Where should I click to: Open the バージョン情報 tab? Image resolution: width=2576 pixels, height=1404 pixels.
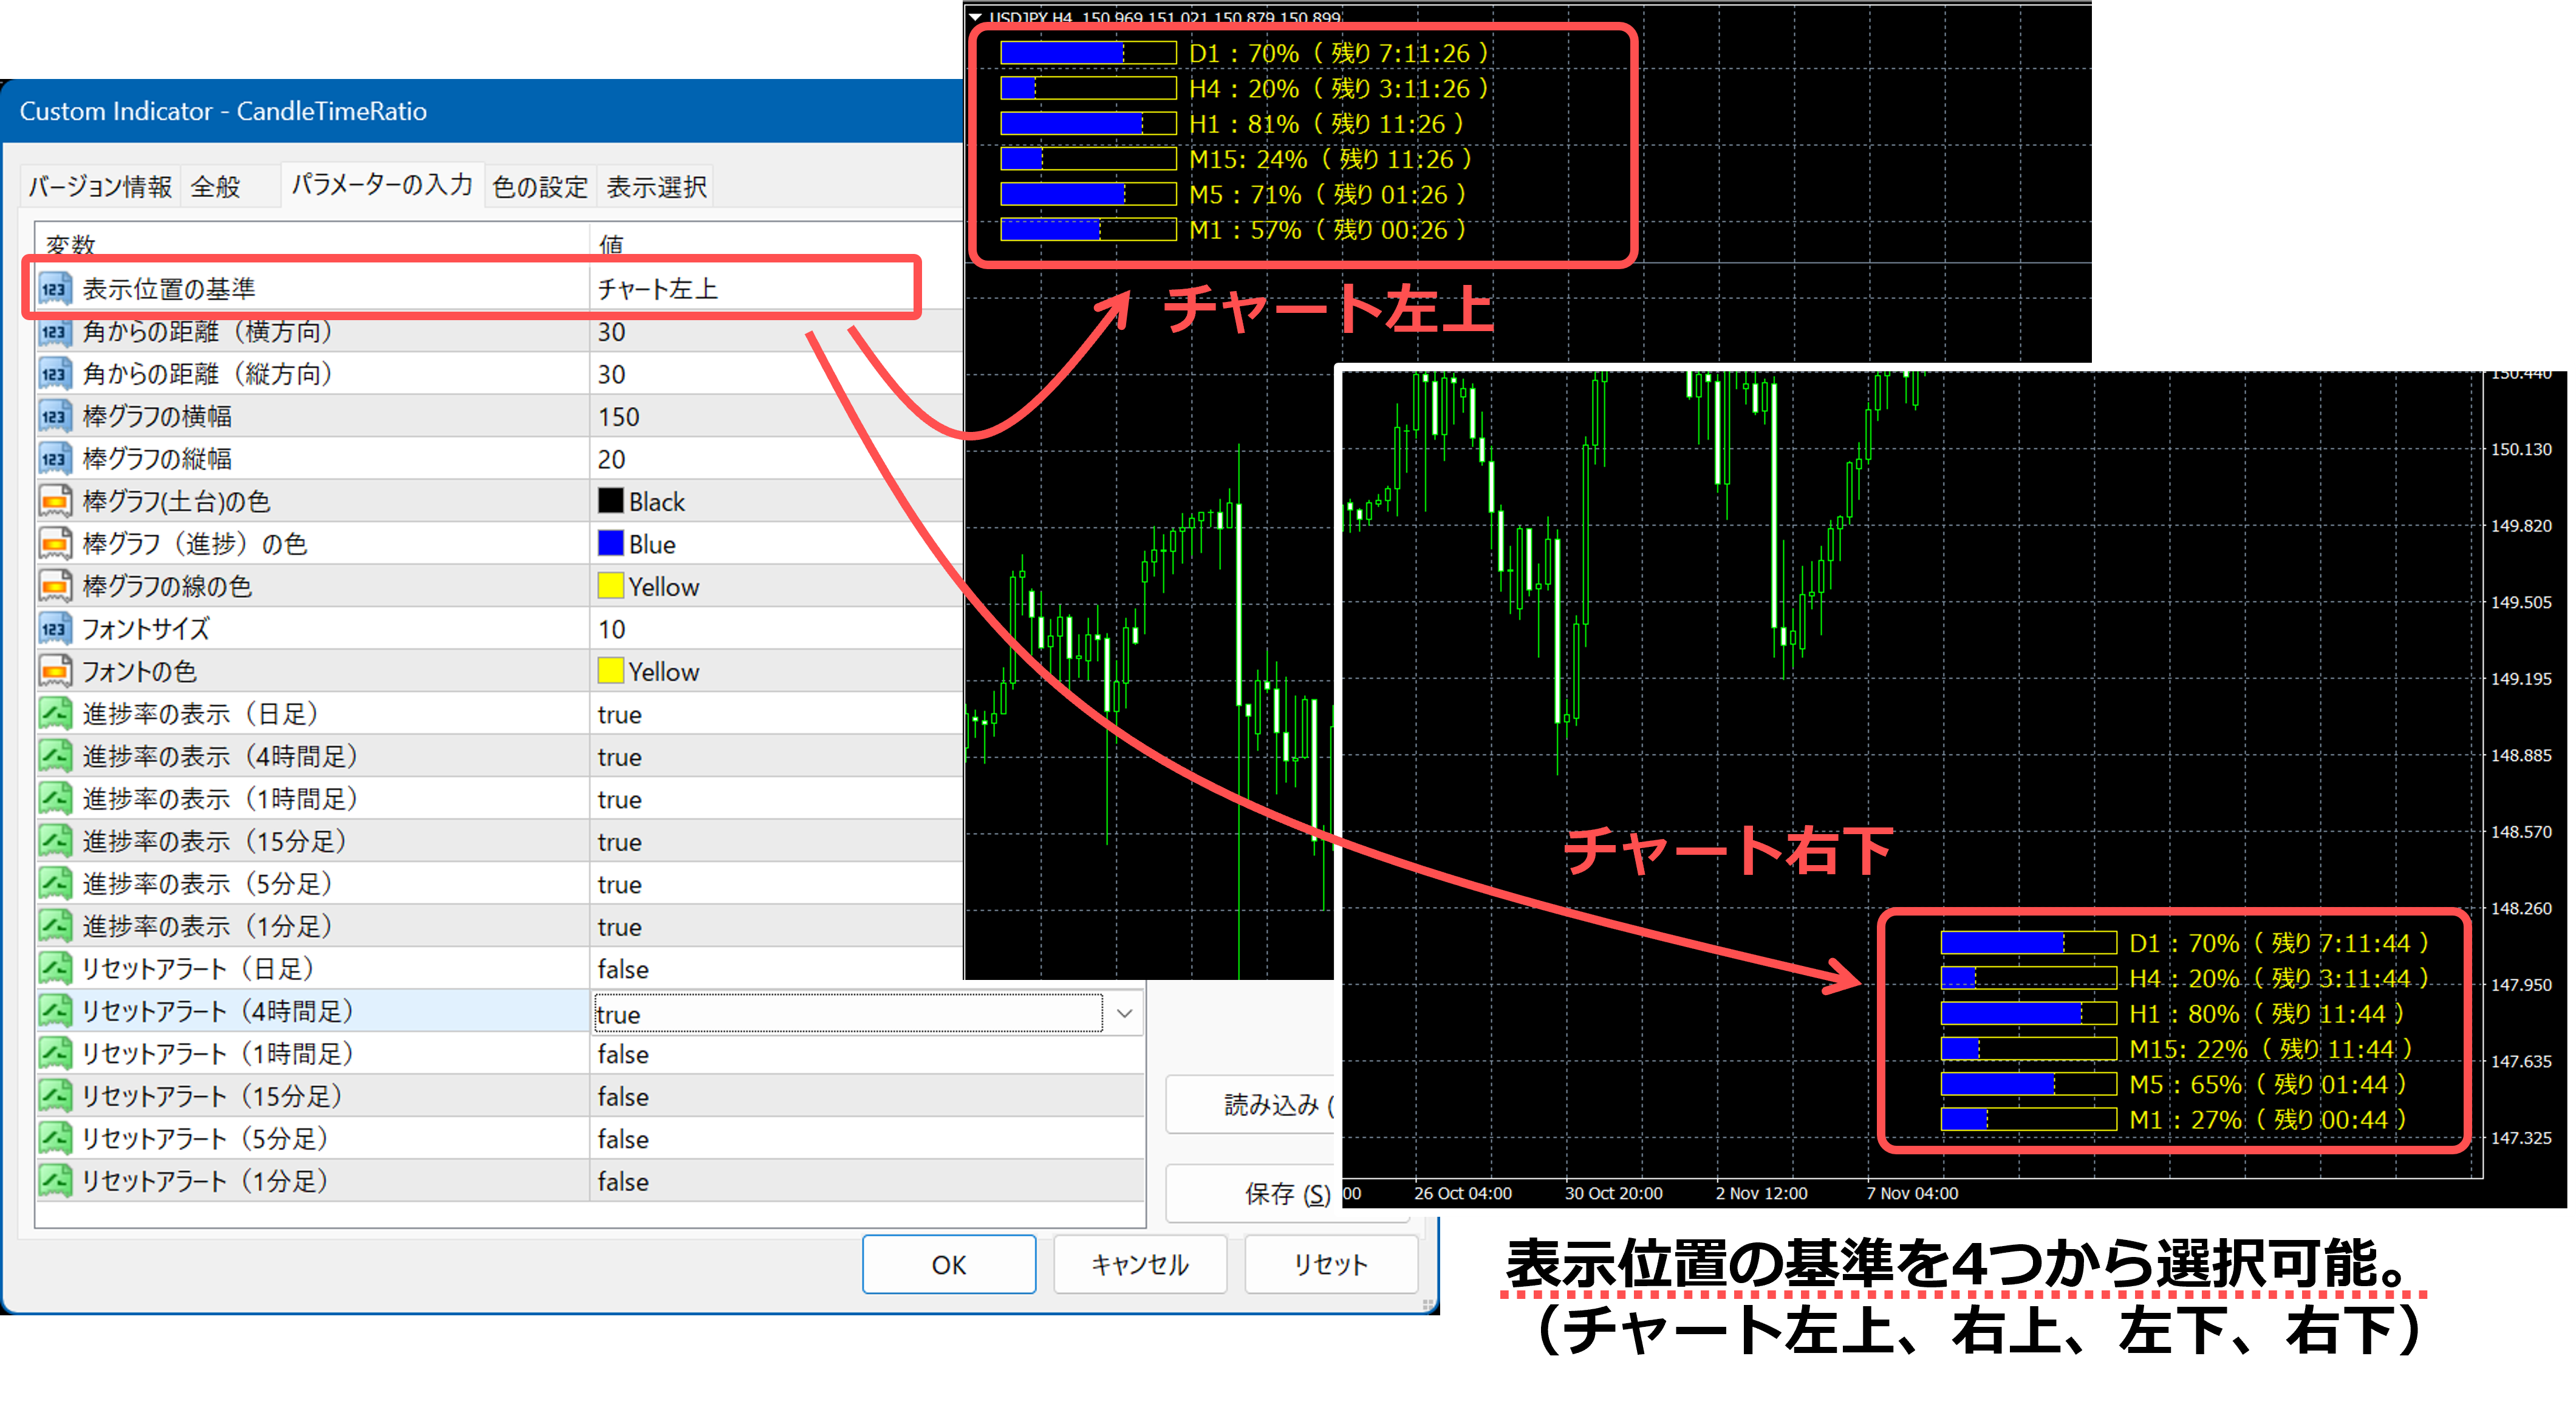99,187
